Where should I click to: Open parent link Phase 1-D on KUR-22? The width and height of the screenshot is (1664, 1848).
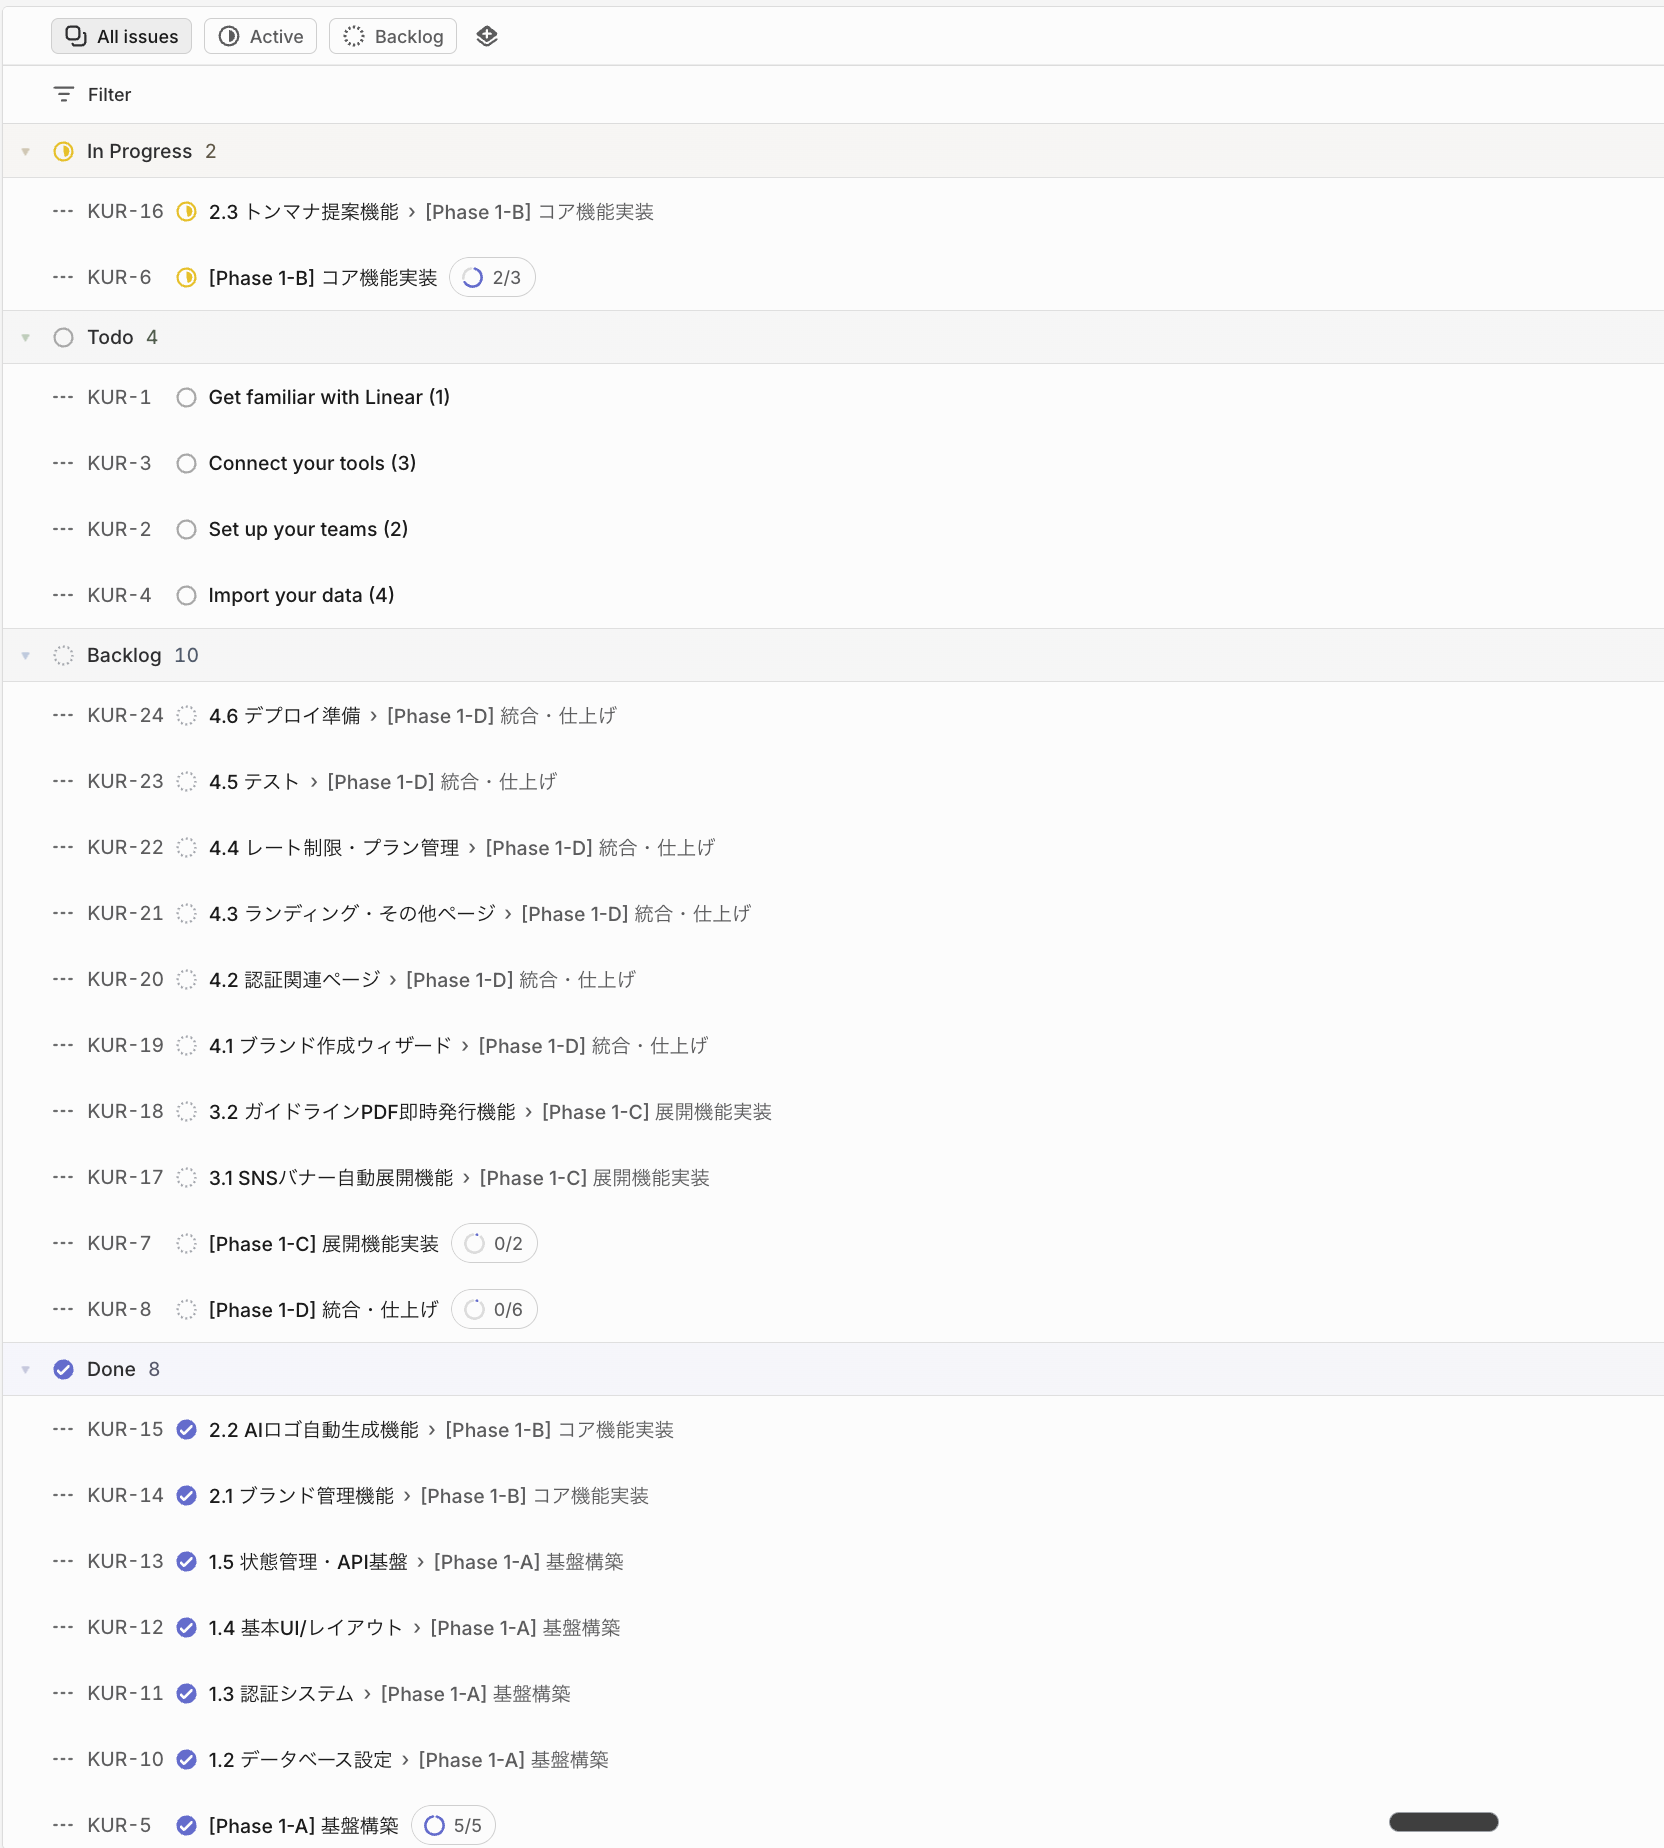600,848
